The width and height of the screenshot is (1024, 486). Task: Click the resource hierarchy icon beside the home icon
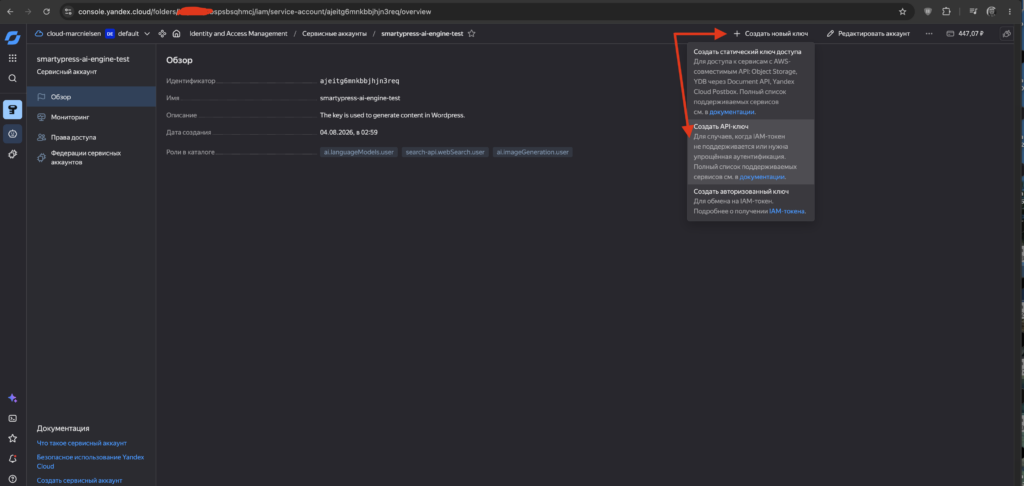162,33
